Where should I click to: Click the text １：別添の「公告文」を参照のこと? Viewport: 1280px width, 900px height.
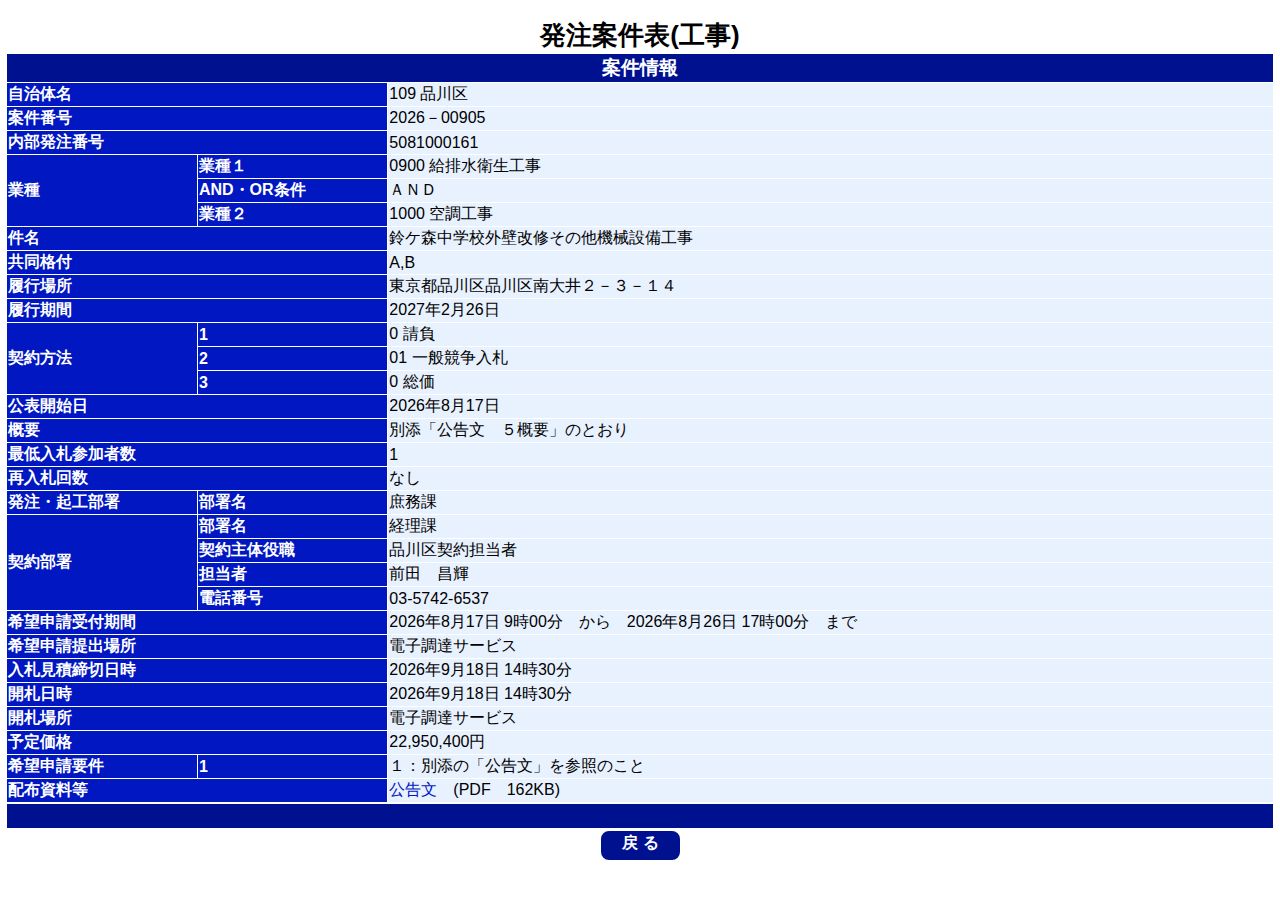coord(517,766)
